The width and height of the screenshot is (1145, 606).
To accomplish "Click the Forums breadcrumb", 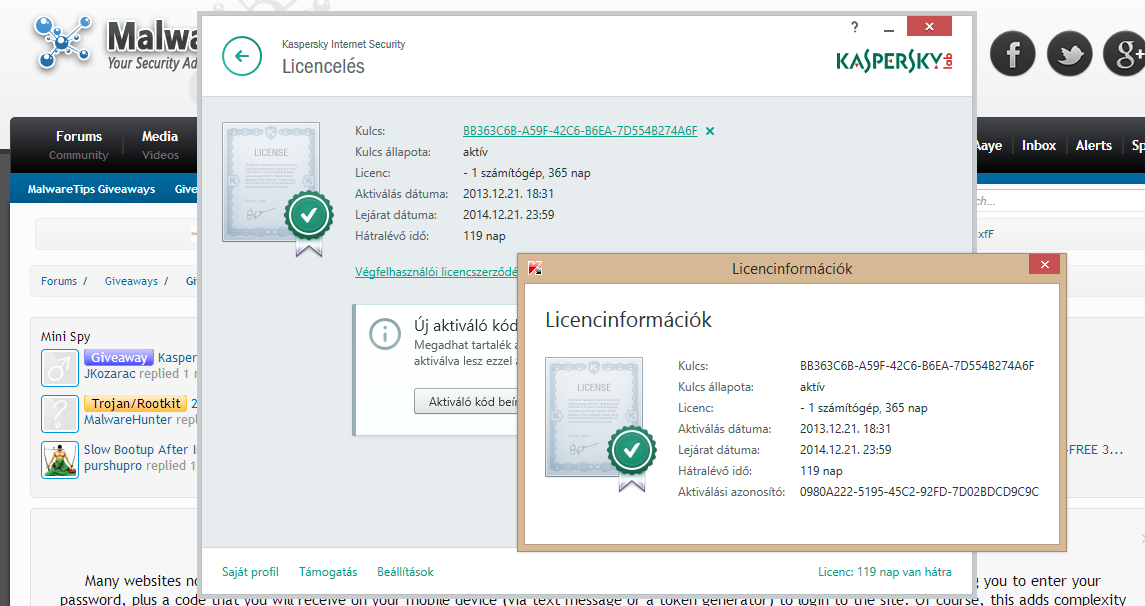I will coord(59,281).
